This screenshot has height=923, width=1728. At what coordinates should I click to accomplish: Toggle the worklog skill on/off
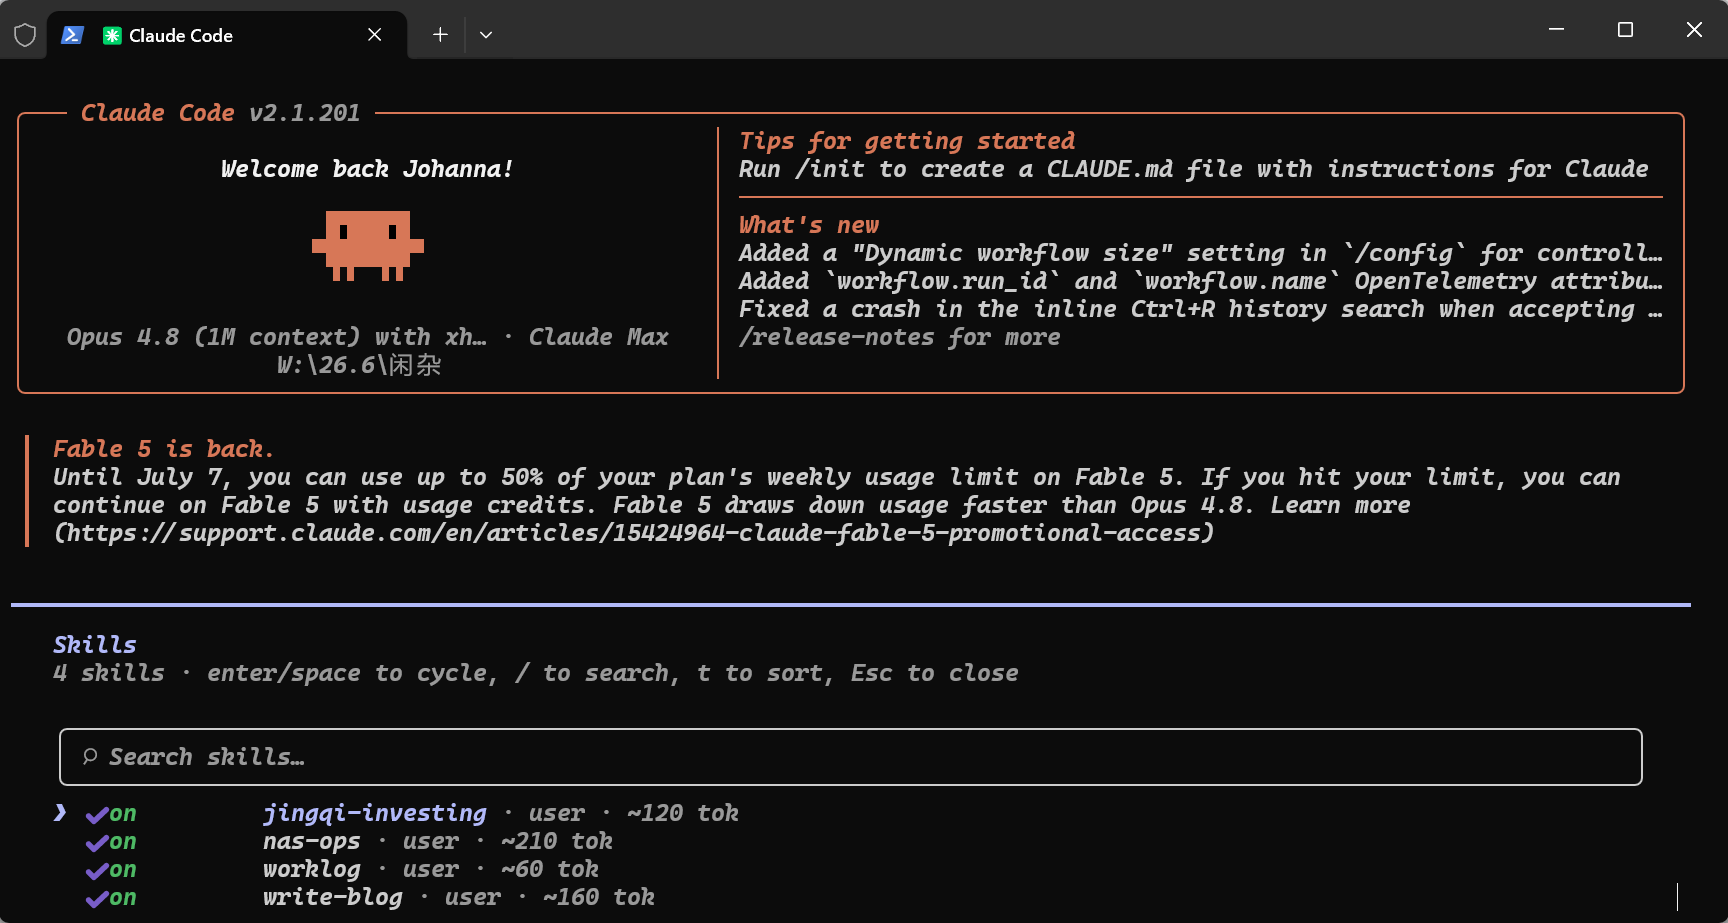coord(111,870)
